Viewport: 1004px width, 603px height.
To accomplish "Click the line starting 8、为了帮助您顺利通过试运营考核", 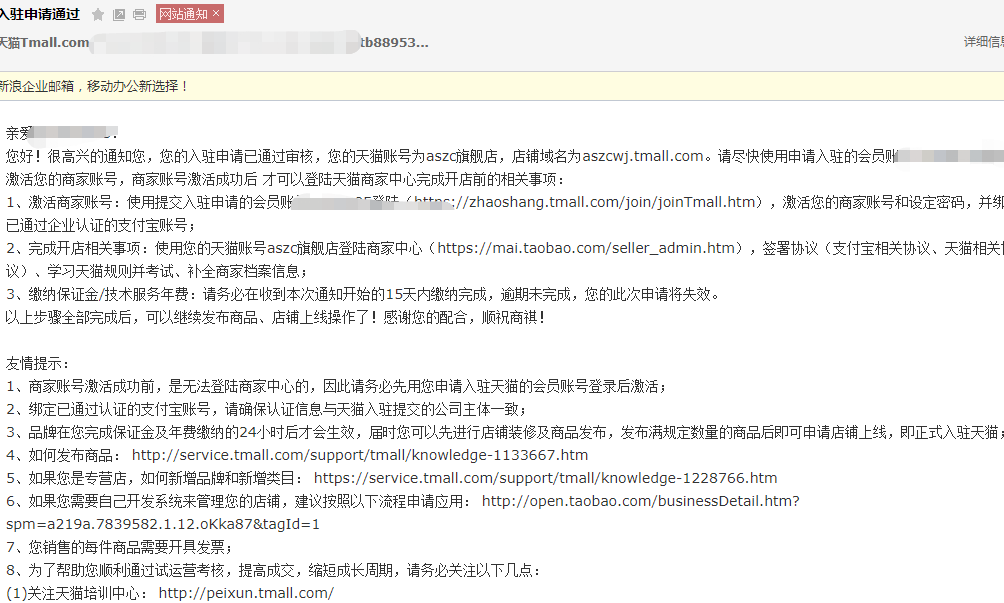I will click(x=273, y=570).
